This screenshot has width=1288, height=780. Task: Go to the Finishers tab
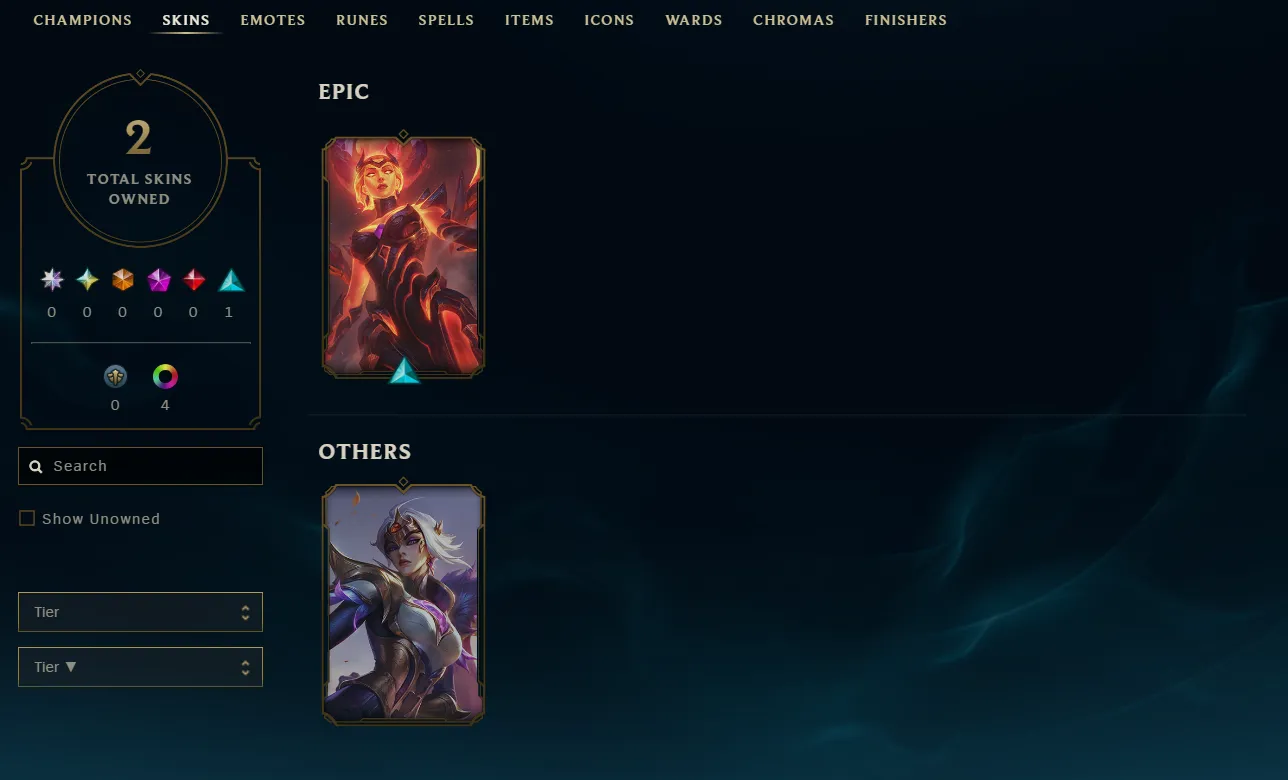pos(906,20)
